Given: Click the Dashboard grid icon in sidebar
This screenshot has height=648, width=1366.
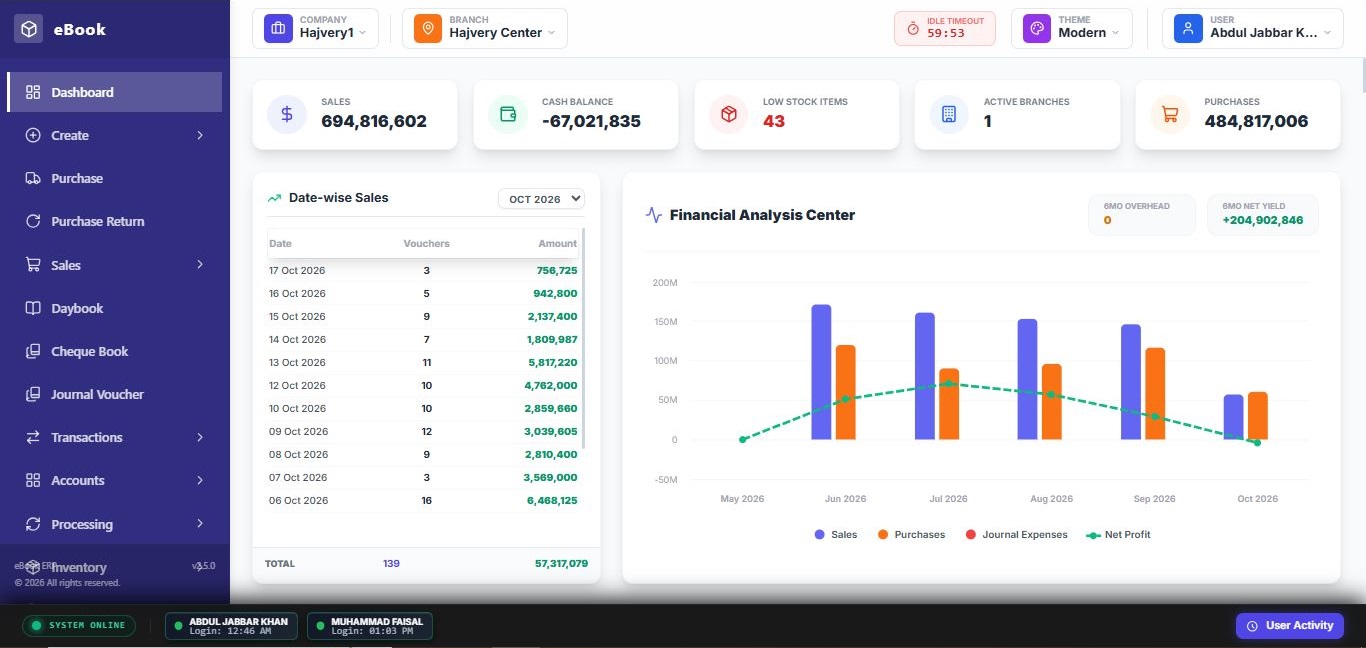Looking at the screenshot, I should coord(33,92).
